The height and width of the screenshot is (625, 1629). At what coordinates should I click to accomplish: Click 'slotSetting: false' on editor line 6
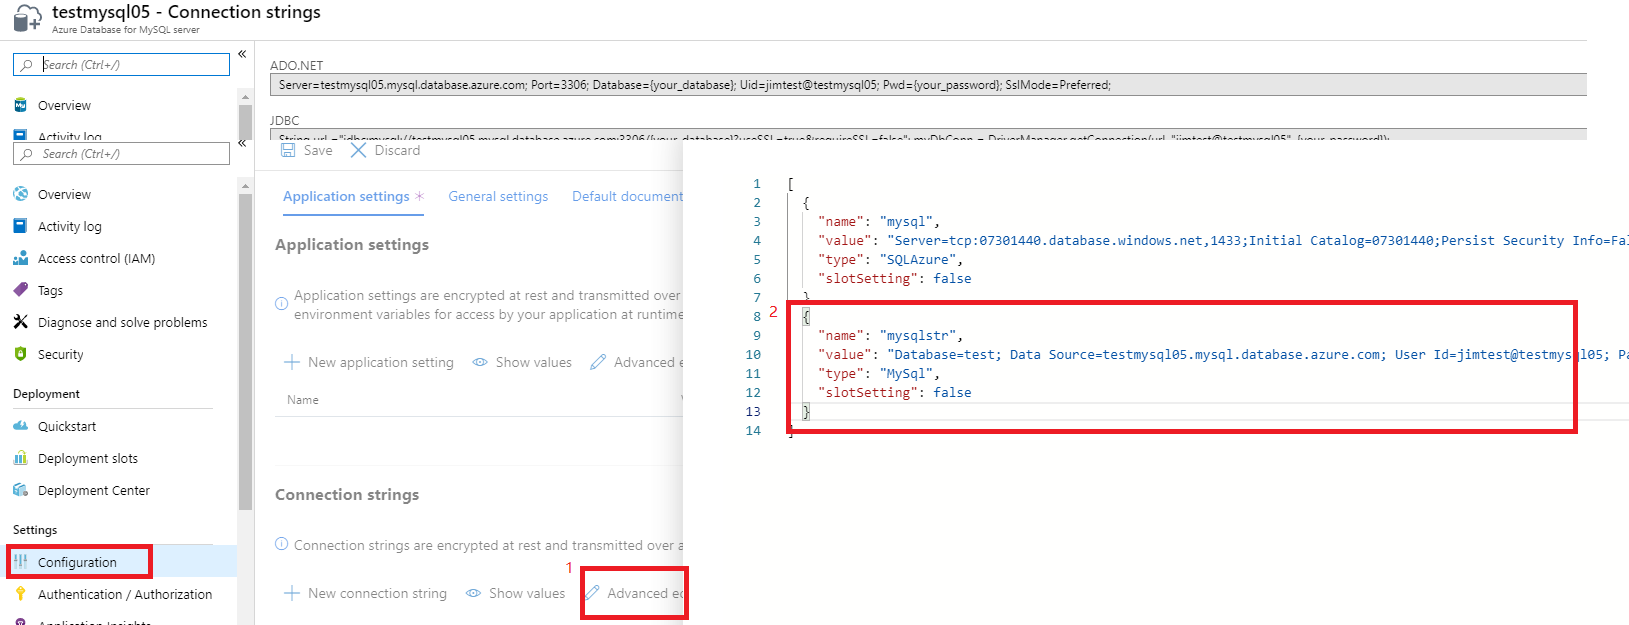[x=895, y=279]
